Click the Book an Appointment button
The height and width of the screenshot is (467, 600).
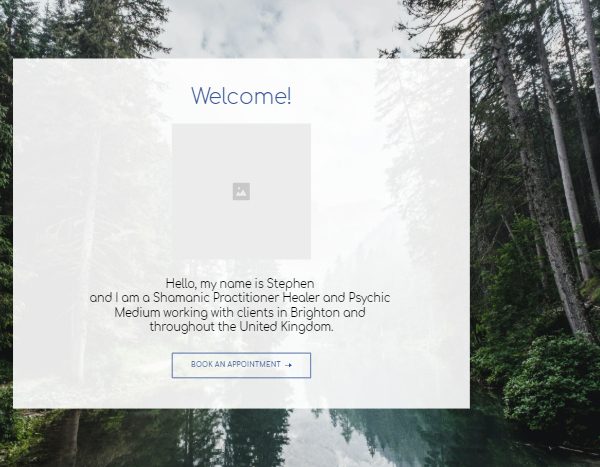[241, 365]
